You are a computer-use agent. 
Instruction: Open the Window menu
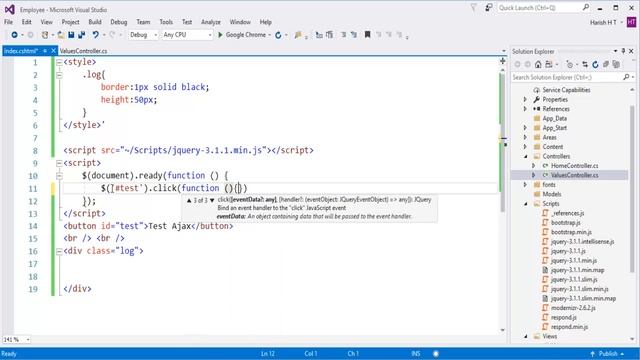pos(240,22)
